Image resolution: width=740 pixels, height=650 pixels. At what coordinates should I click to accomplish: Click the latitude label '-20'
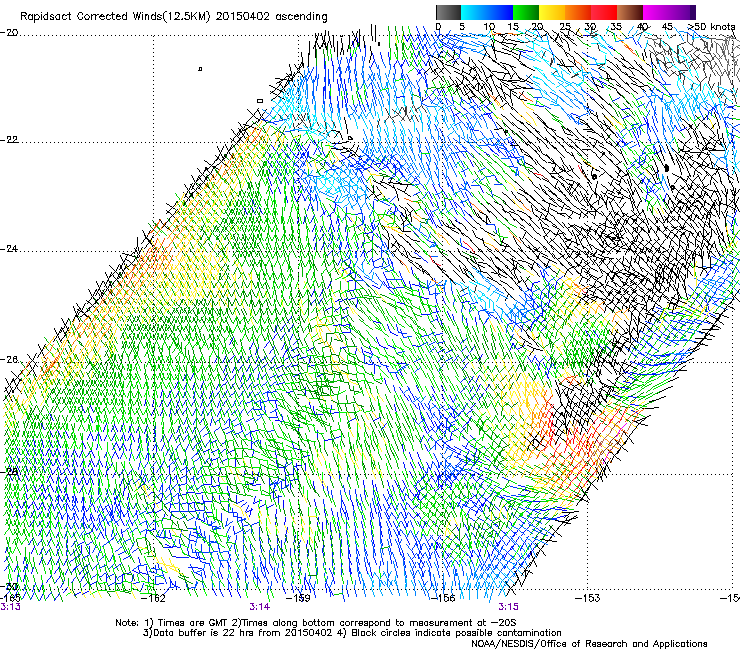(9, 33)
